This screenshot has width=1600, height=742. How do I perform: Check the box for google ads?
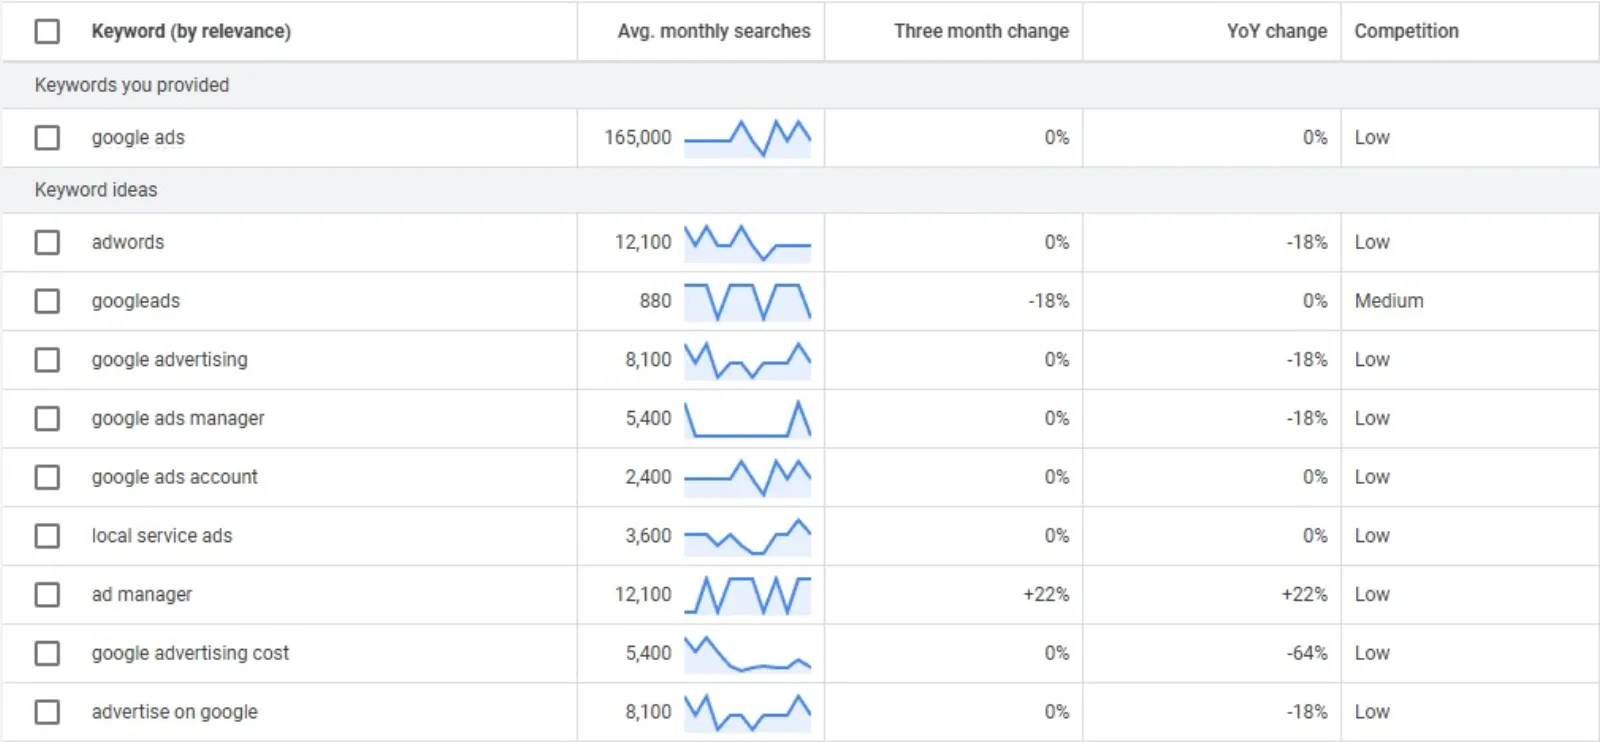click(47, 137)
